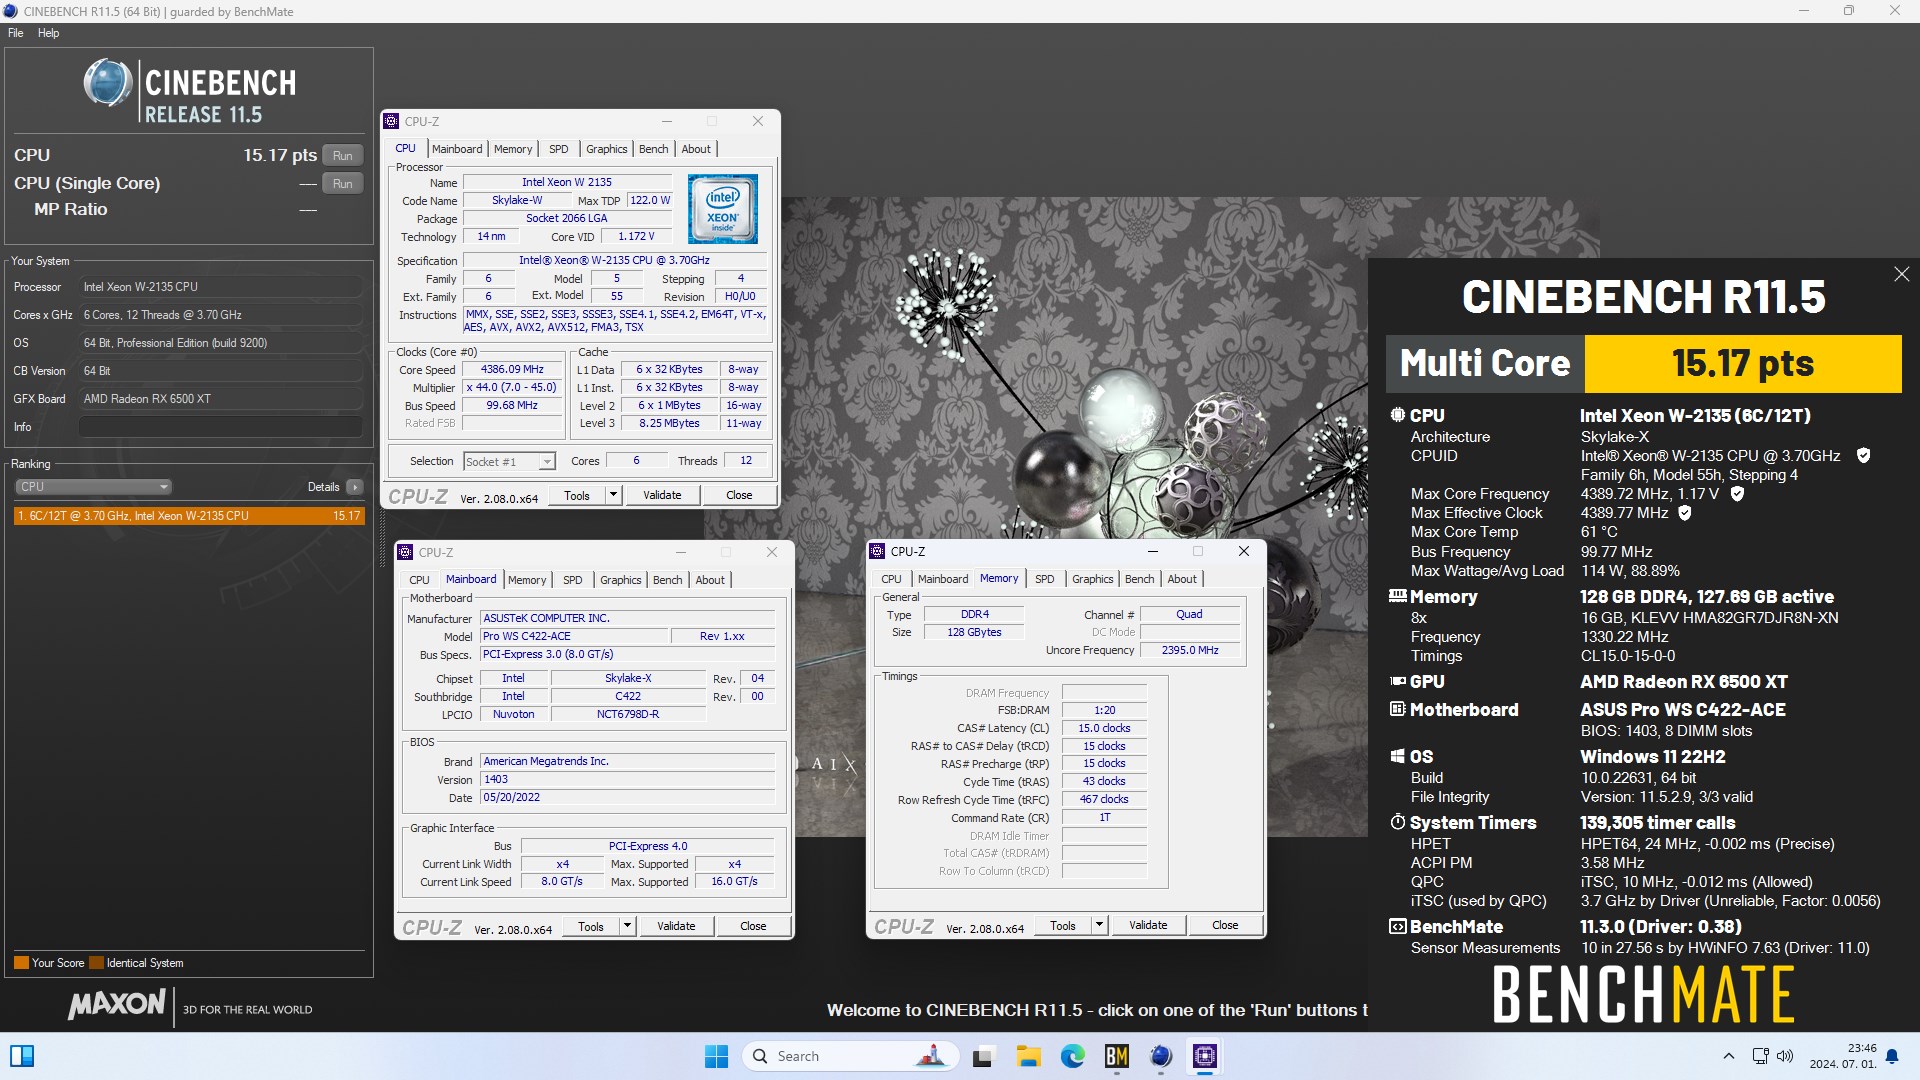
Task: Click Validate in Mainboard CPU-Z window
Action: pyautogui.click(x=676, y=926)
